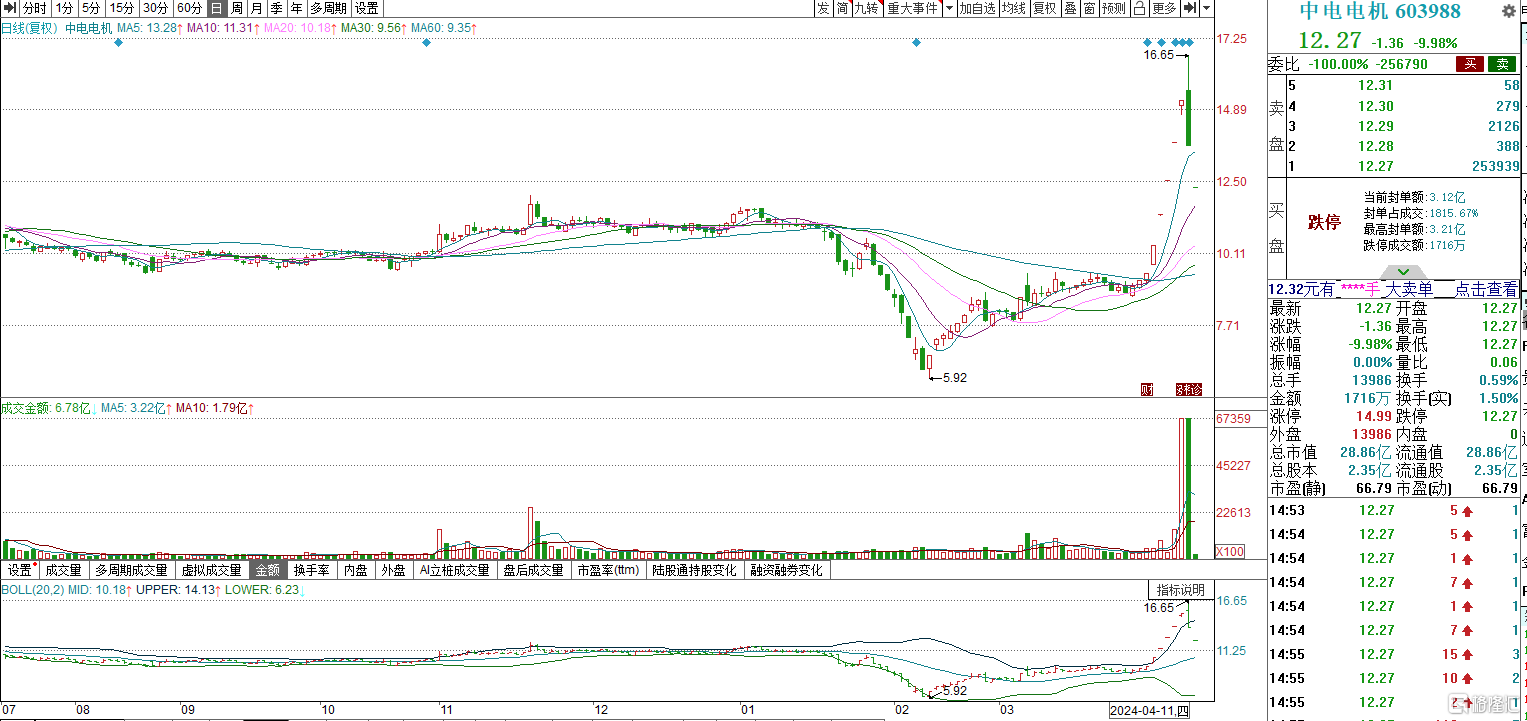This screenshot has height=721, width=1527.
Task: Click the 财 marker icon on the chart
Action: point(1146,389)
